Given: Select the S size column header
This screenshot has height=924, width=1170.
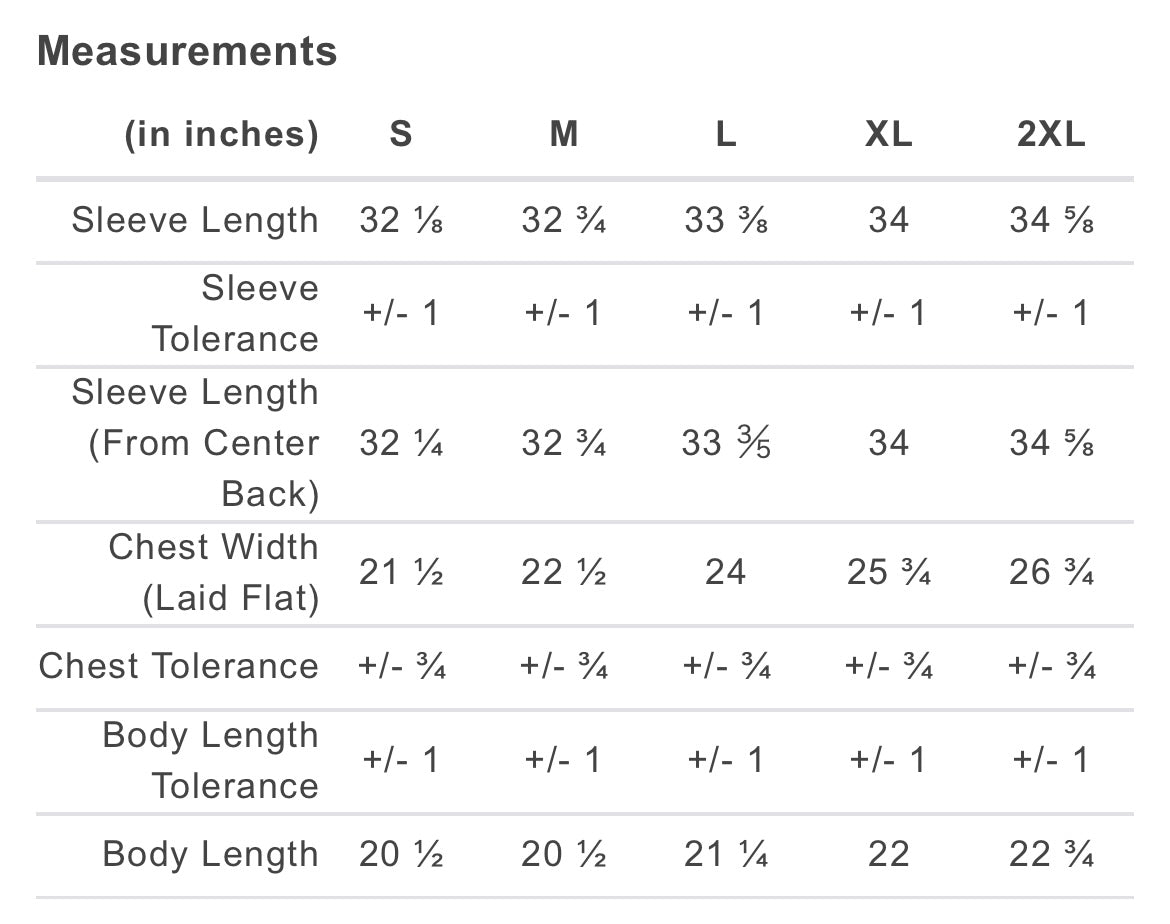Looking at the screenshot, I should pos(401,134).
